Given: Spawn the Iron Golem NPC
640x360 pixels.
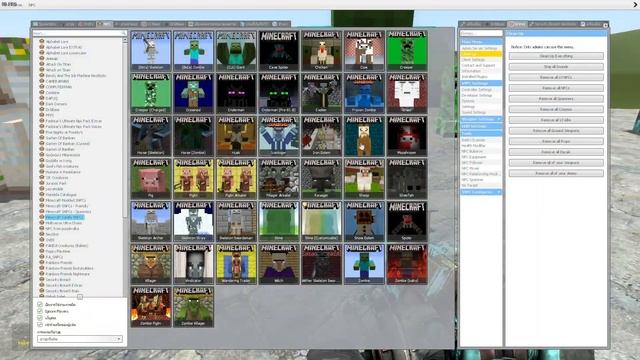Looking at the screenshot, I should coord(321,136).
